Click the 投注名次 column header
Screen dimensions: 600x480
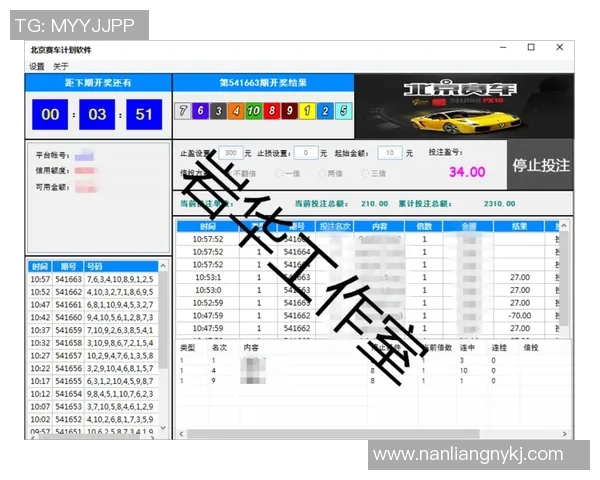click(335, 227)
